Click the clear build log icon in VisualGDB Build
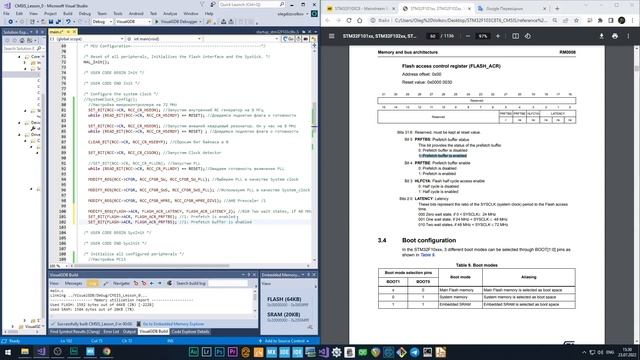Image resolution: width=640 pixels, height=360 pixels. point(106,283)
